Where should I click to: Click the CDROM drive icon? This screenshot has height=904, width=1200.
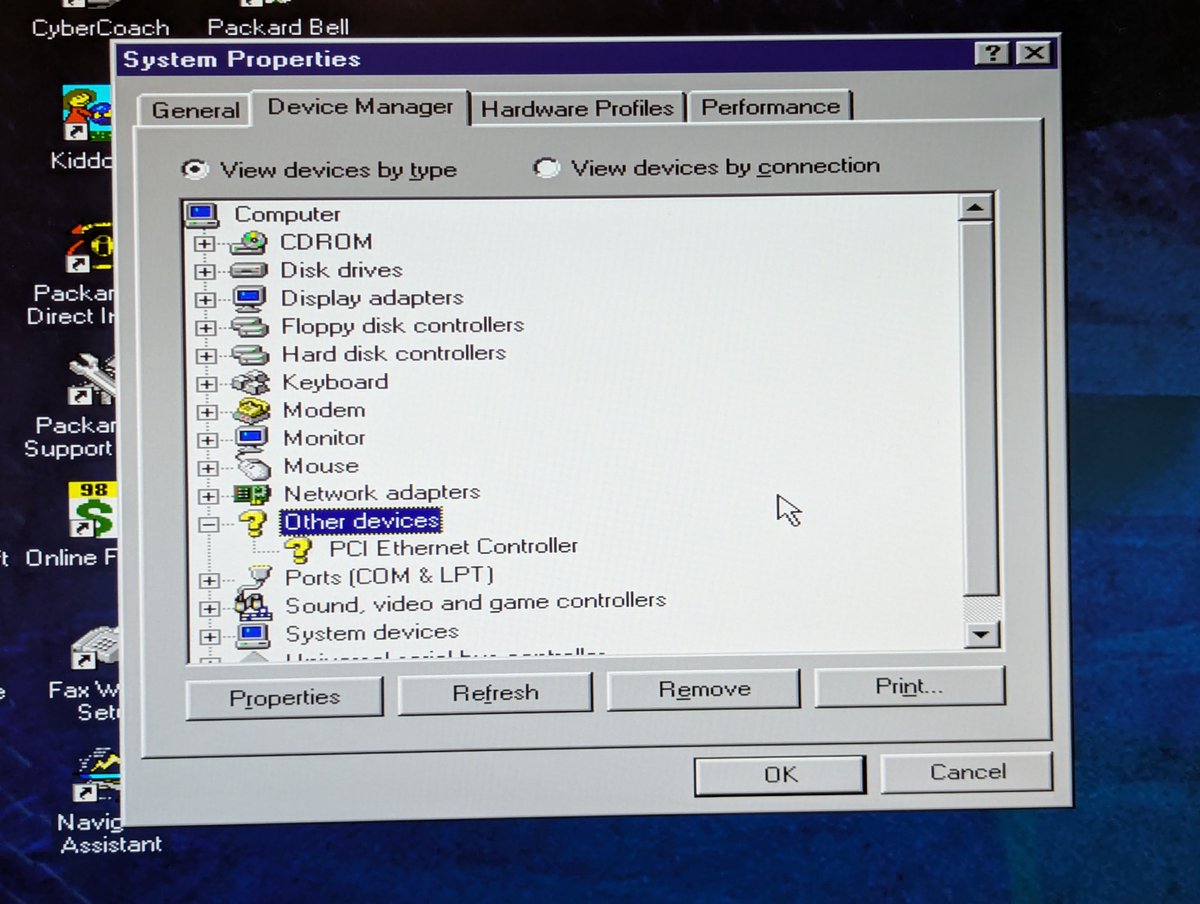(x=248, y=242)
